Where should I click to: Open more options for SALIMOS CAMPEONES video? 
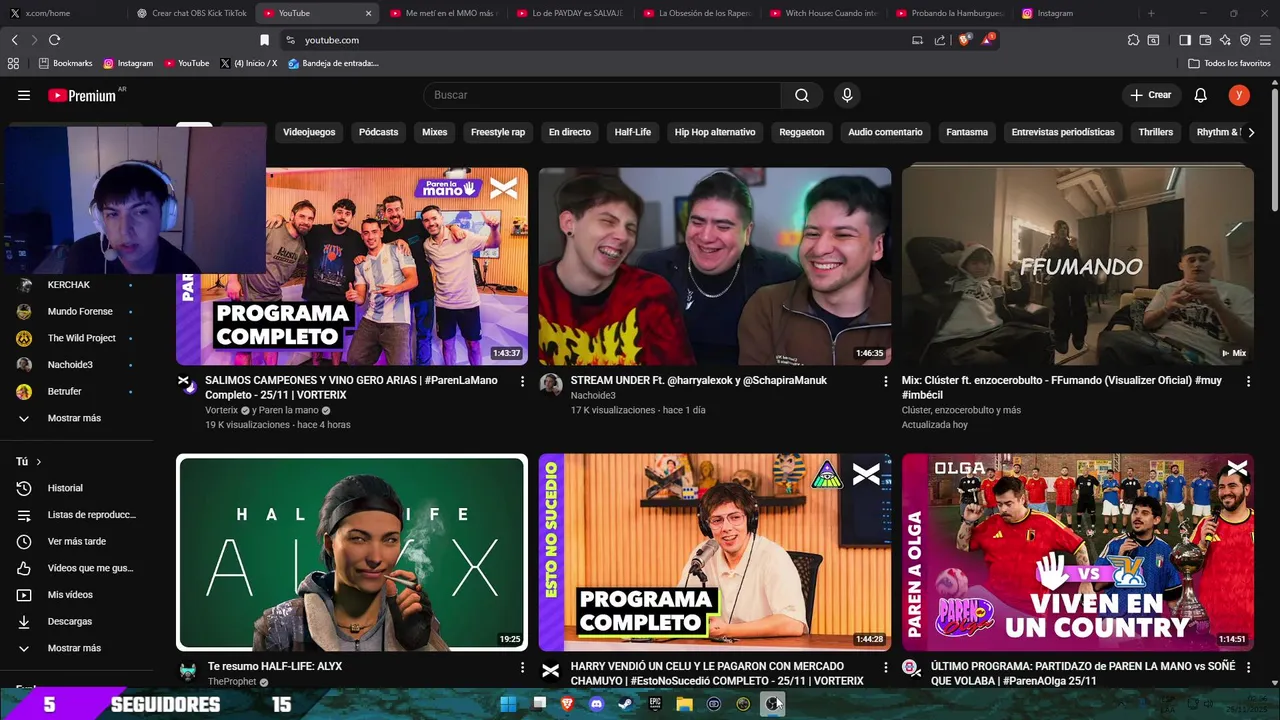[x=522, y=381]
